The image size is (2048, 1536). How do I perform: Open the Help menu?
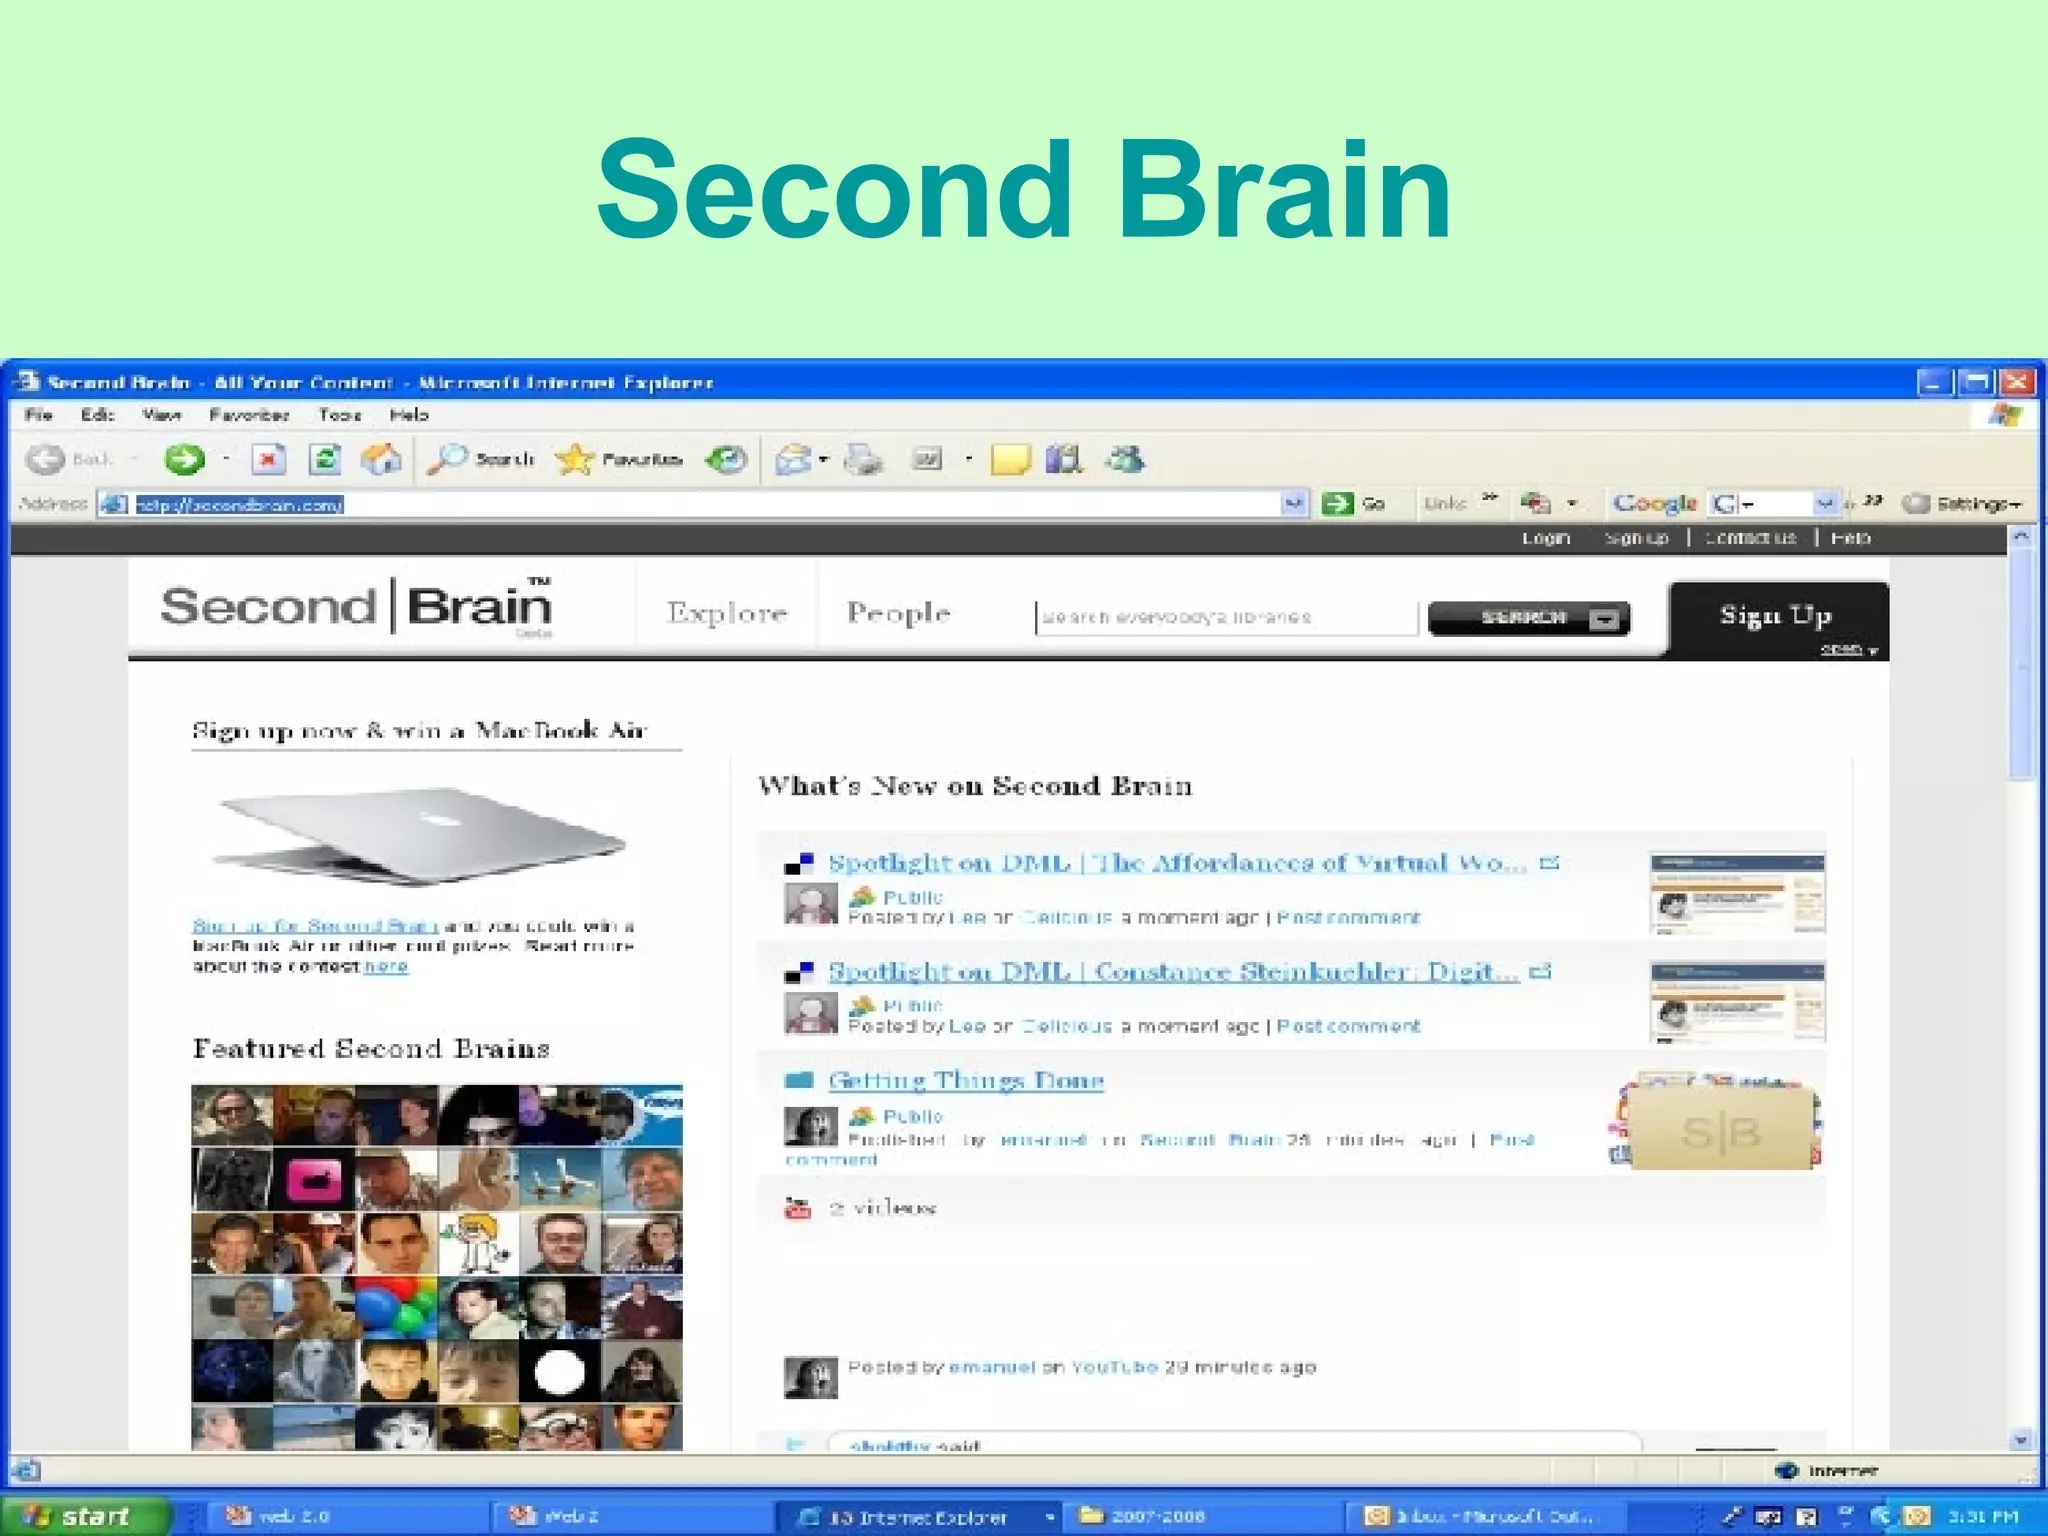tap(409, 414)
